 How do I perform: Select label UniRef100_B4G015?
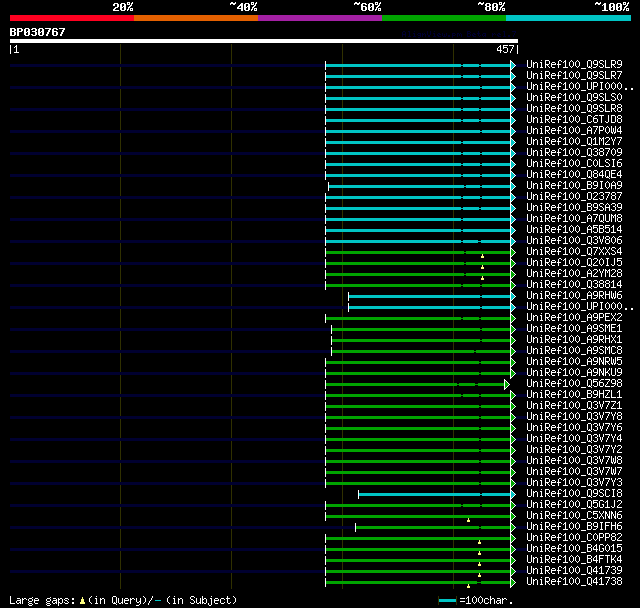pos(574,549)
